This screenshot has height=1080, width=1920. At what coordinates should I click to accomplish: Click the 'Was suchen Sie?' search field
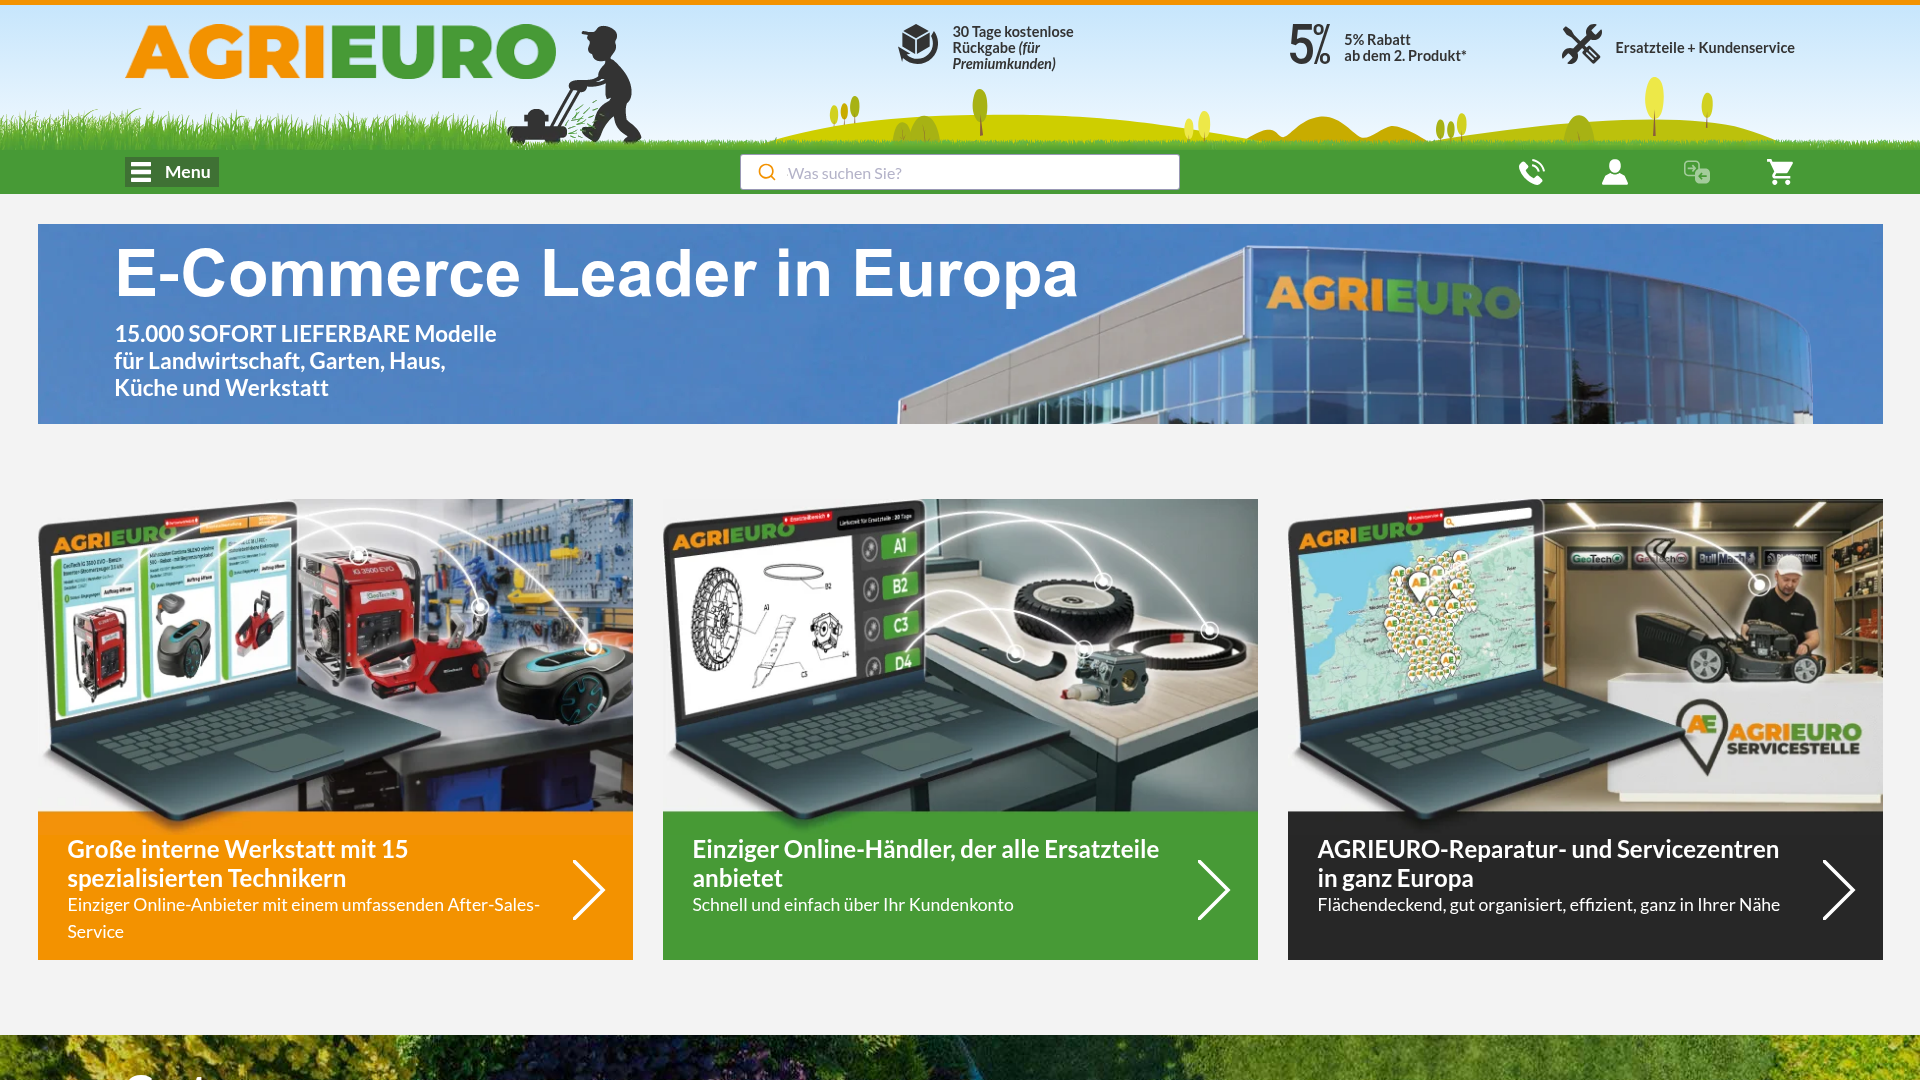(x=960, y=172)
